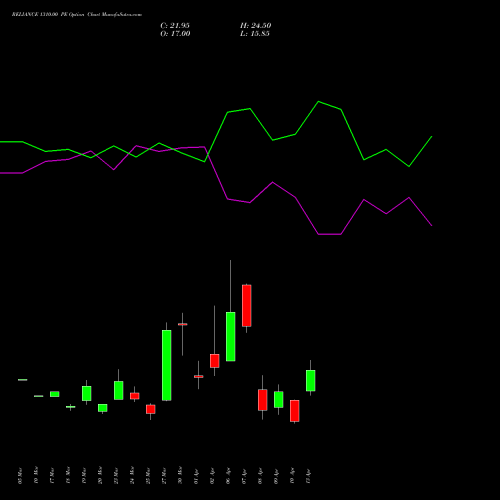Click the last green candle on the right
The height and width of the screenshot is (500, 500).
[311, 381]
